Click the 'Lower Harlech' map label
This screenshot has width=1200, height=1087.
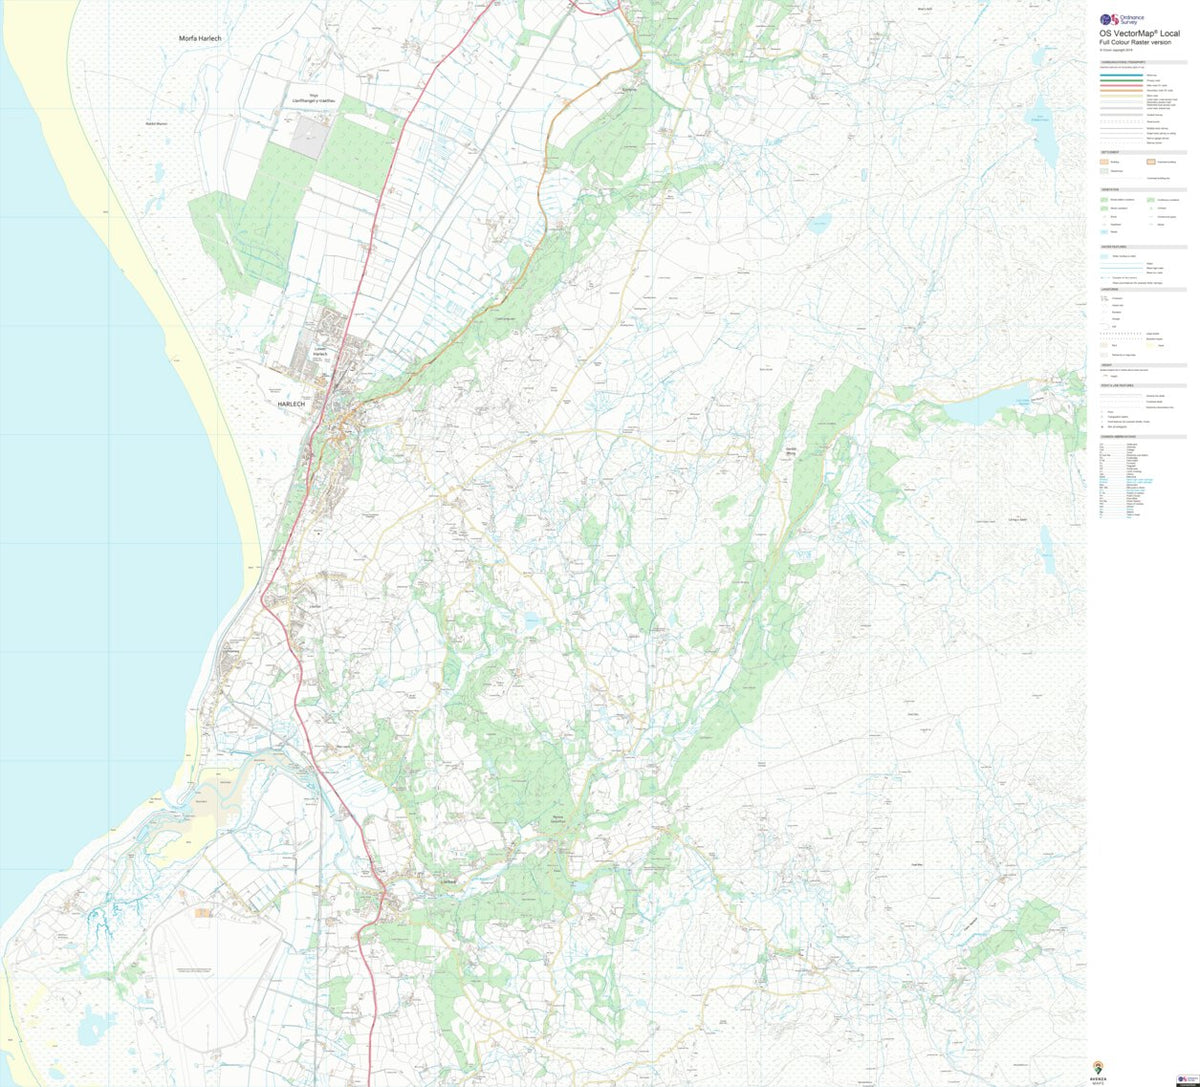pyautogui.click(x=319, y=351)
